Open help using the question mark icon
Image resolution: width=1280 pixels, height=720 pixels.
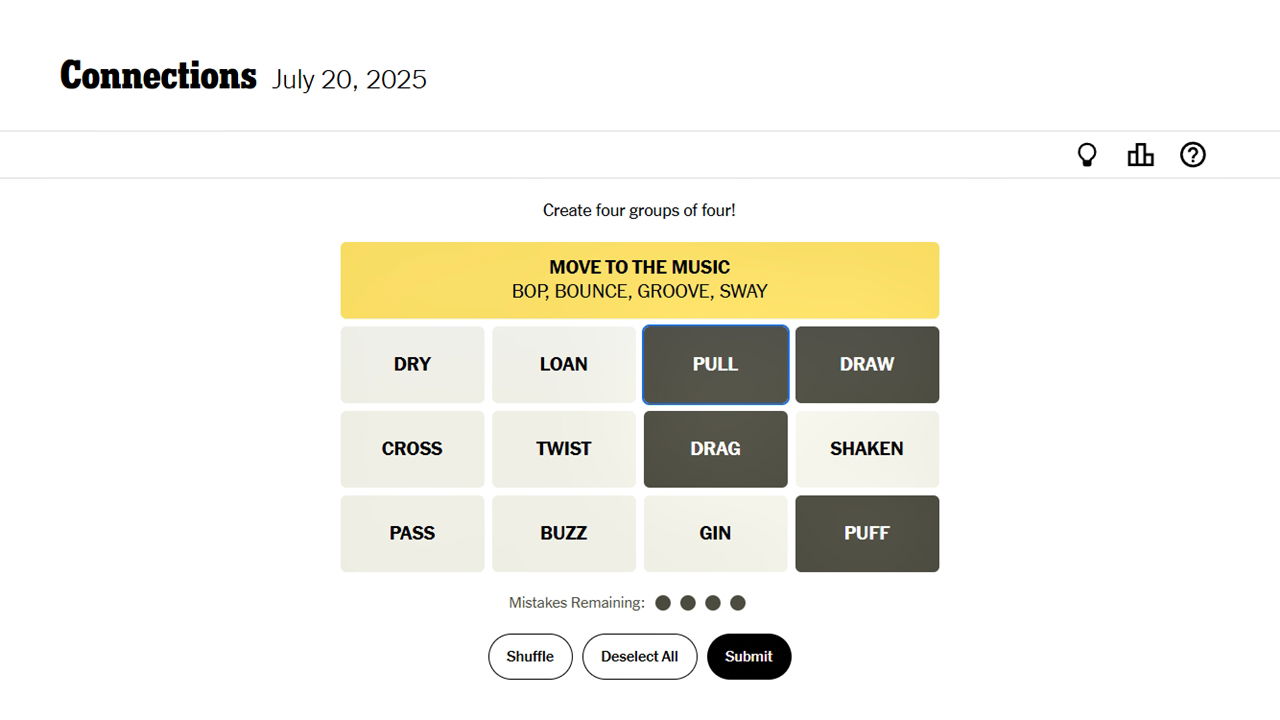tap(1192, 155)
